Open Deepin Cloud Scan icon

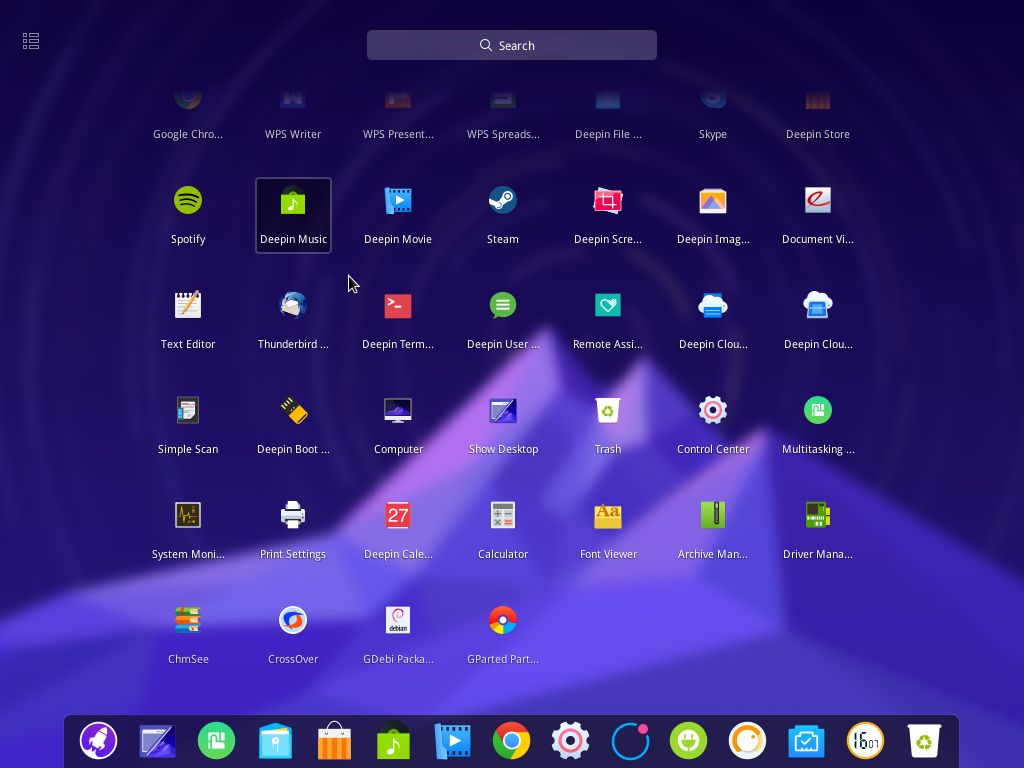[x=818, y=305]
